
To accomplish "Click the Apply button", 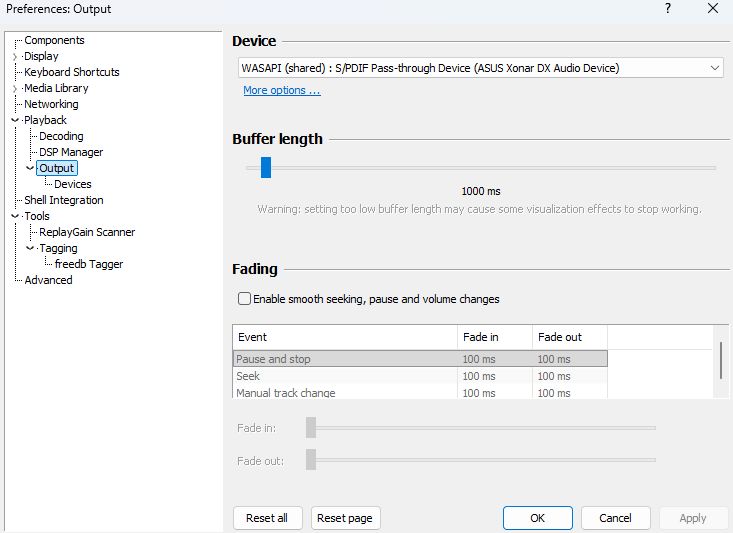I will 693,518.
